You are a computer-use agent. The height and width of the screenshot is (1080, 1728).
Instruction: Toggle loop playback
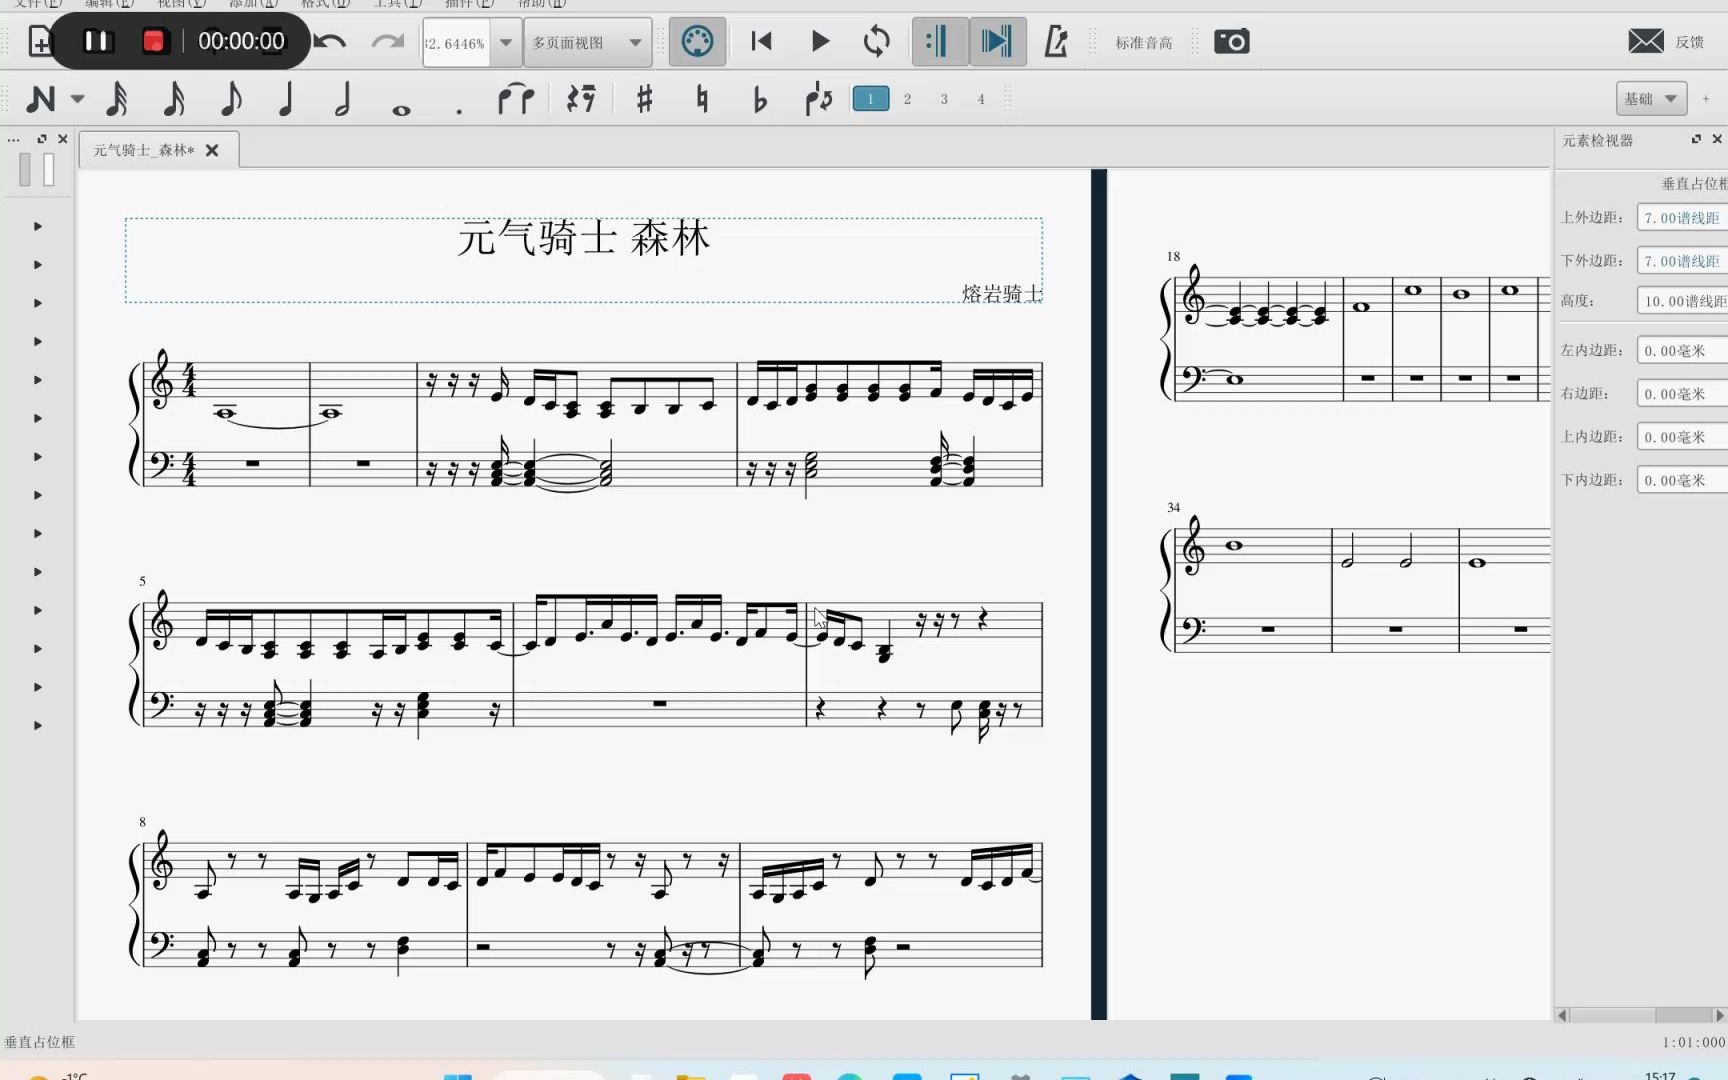point(876,42)
